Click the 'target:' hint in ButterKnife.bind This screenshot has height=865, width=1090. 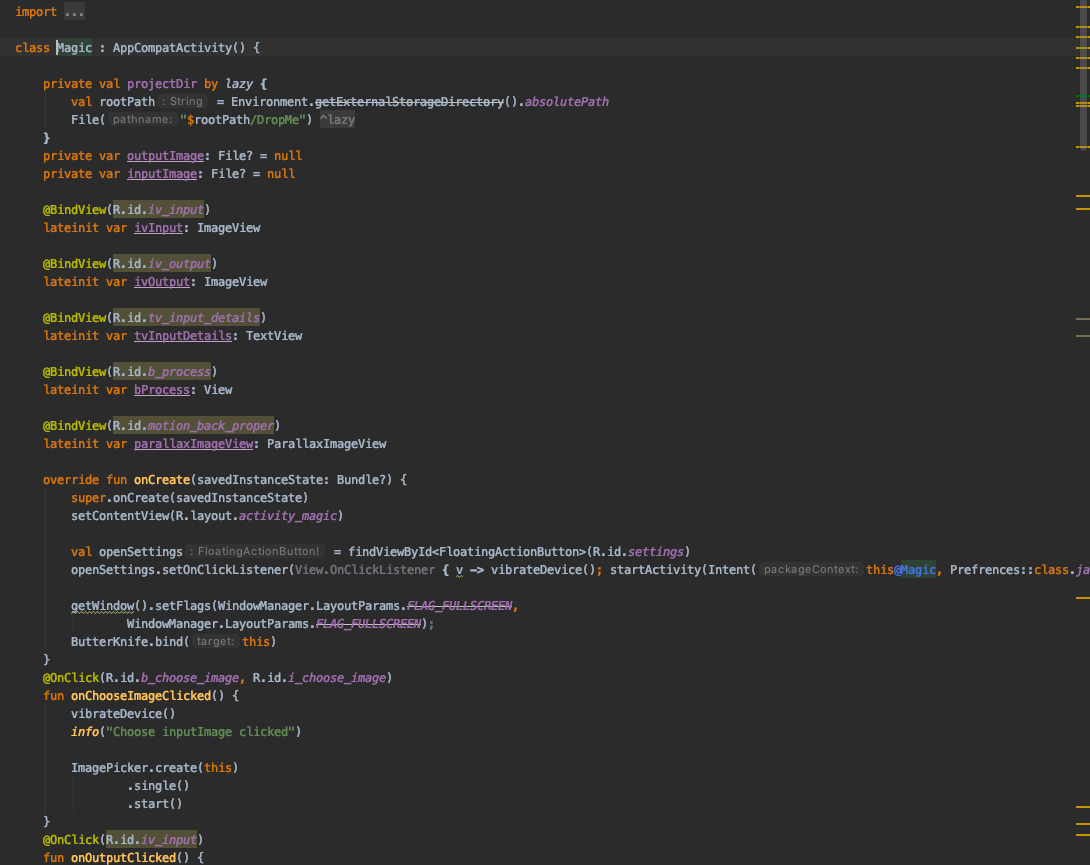pyautogui.click(x=215, y=642)
